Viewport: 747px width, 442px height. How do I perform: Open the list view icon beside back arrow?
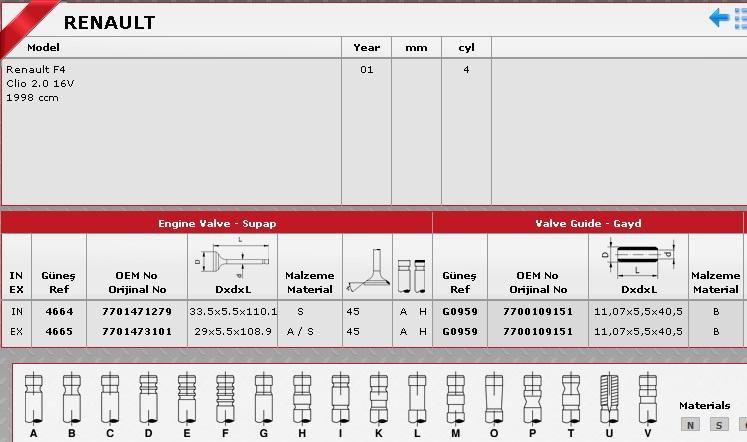(x=741, y=18)
